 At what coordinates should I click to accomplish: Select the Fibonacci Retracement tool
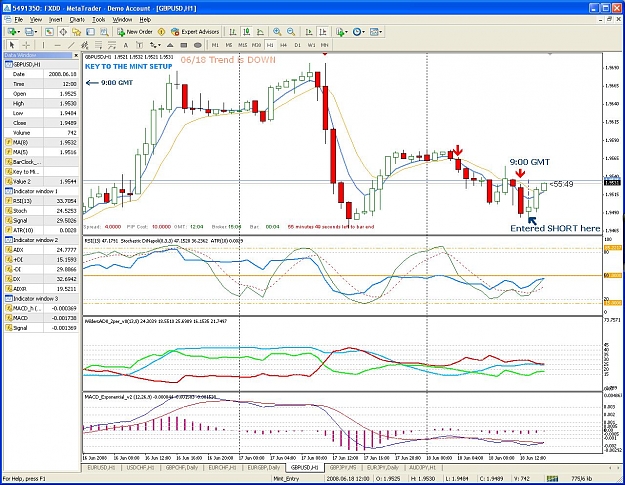98,45
